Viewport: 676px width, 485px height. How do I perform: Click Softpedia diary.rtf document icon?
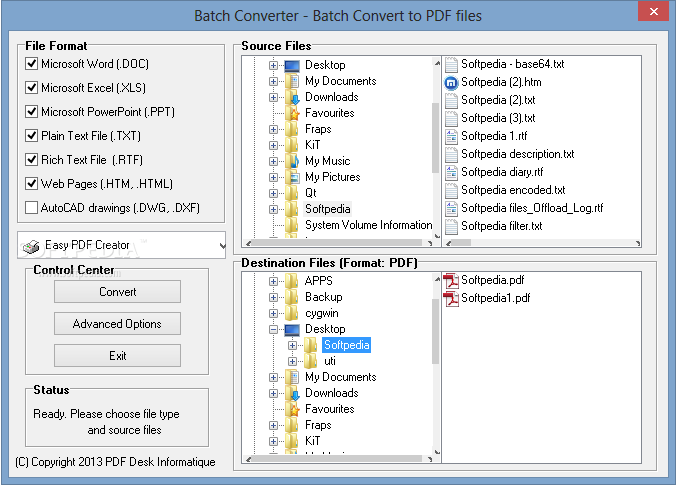point(451,172)
